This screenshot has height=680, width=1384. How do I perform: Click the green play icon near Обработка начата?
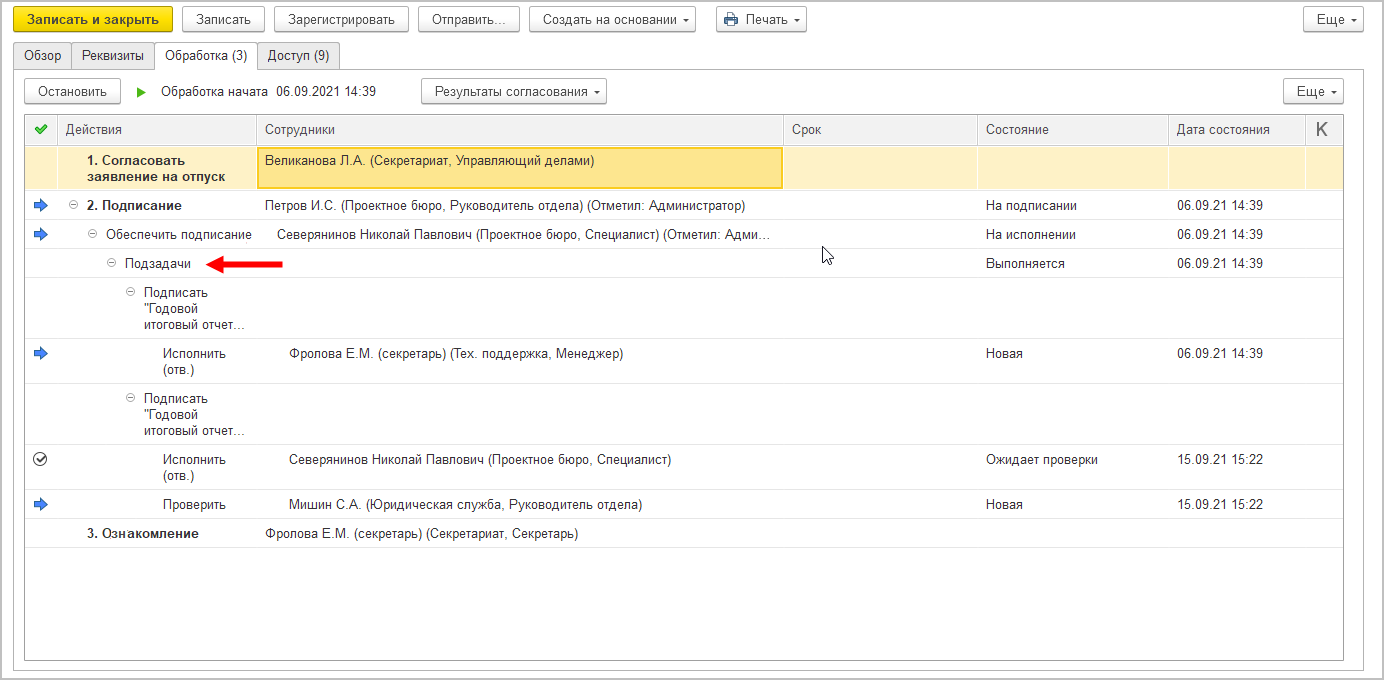pos(141,92)
